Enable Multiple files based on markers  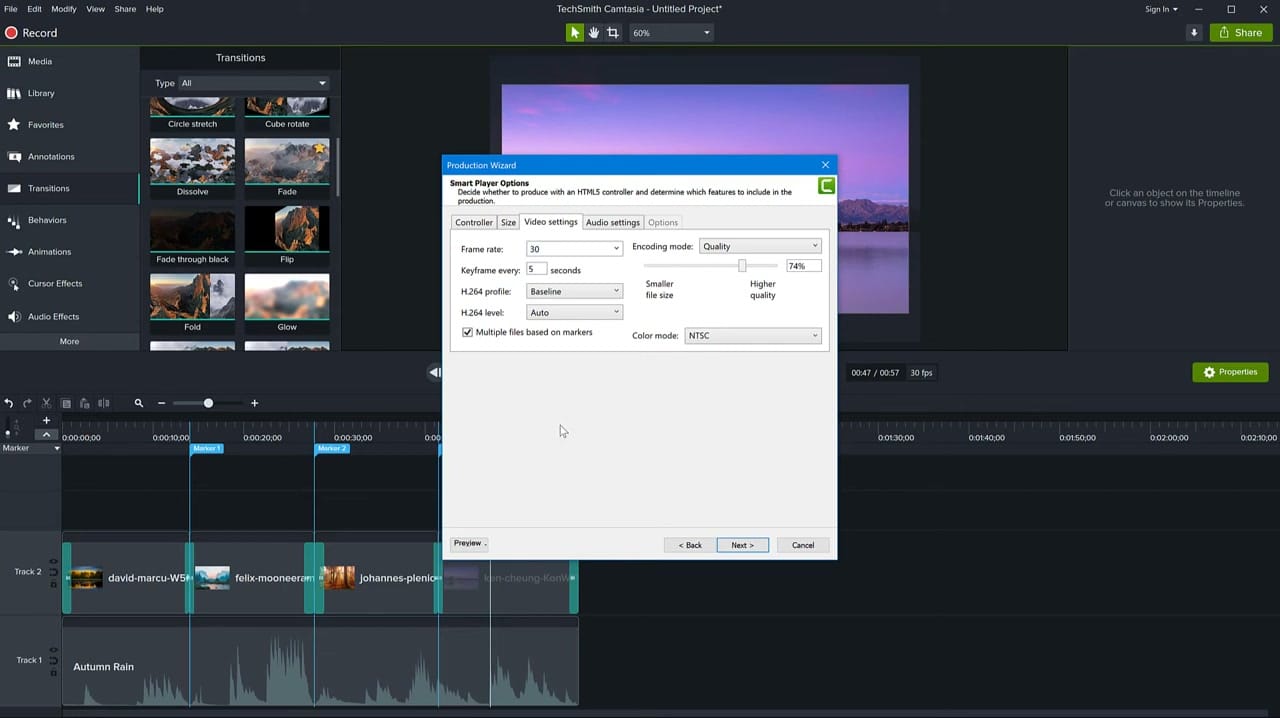click(467, 332)
